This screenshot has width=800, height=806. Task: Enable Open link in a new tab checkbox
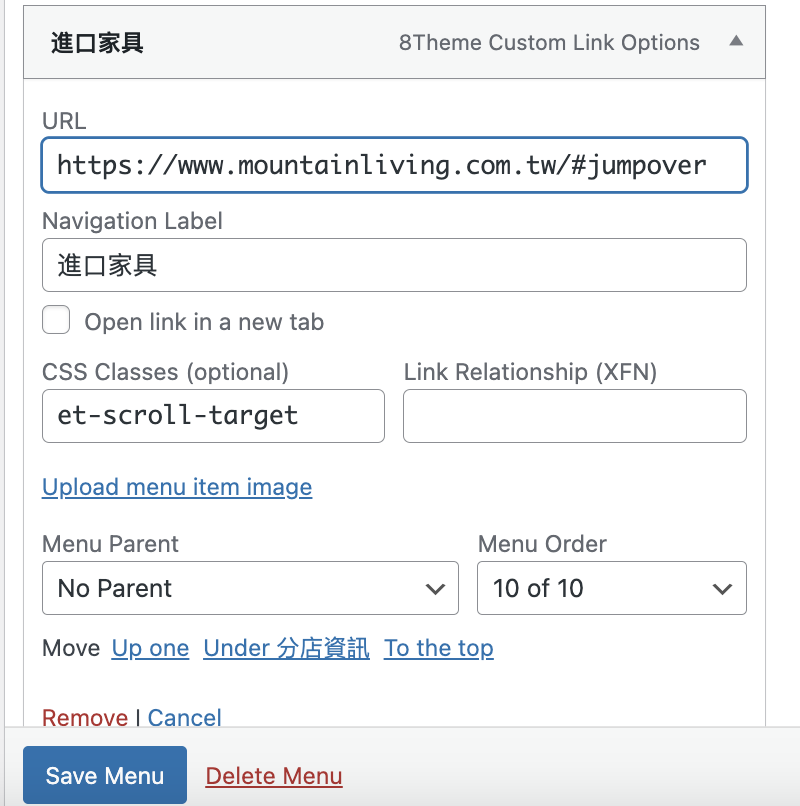(56, 320)
